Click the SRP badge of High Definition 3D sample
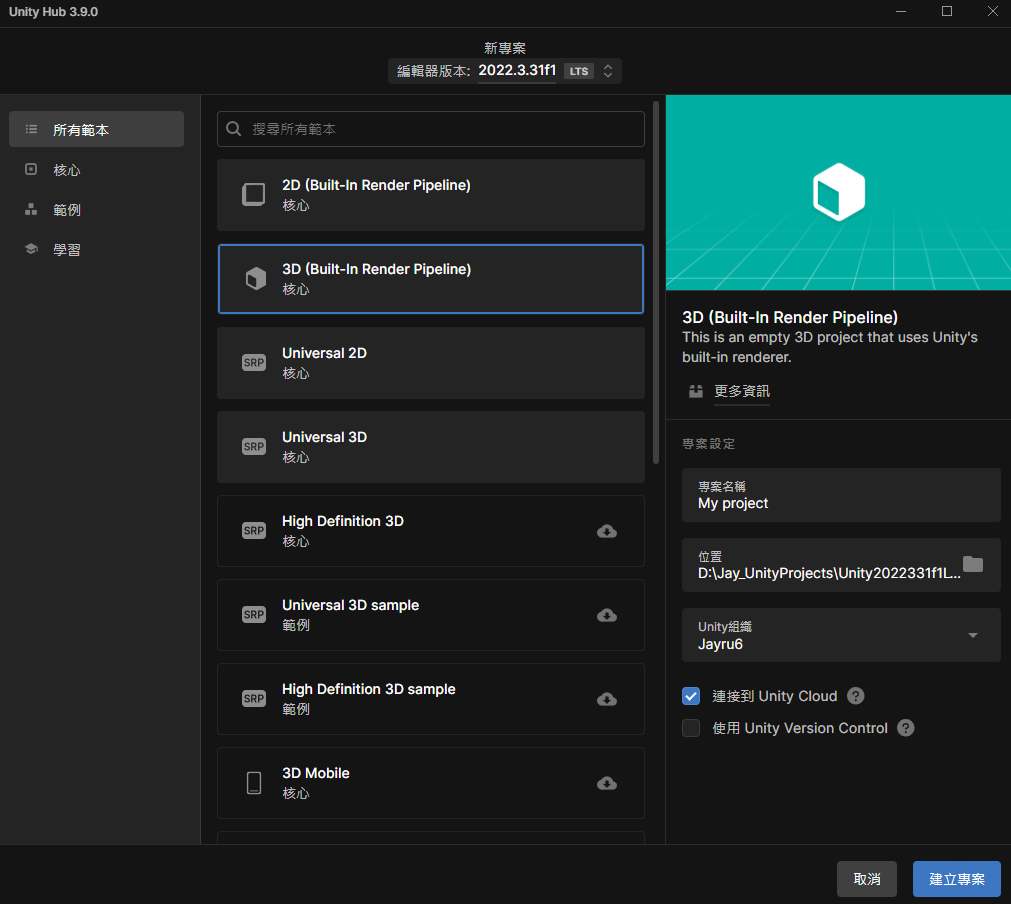Viewport: 1011px width, 904px height. [x=254, y=698]
